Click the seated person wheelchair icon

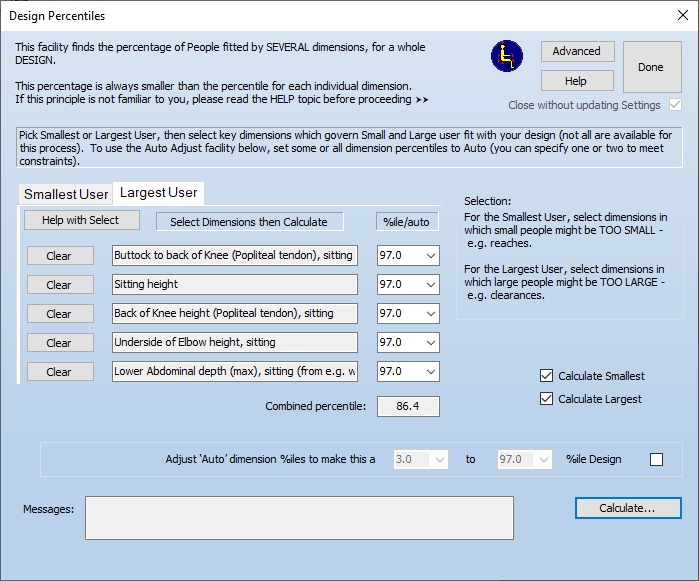[x=507, y=57]
